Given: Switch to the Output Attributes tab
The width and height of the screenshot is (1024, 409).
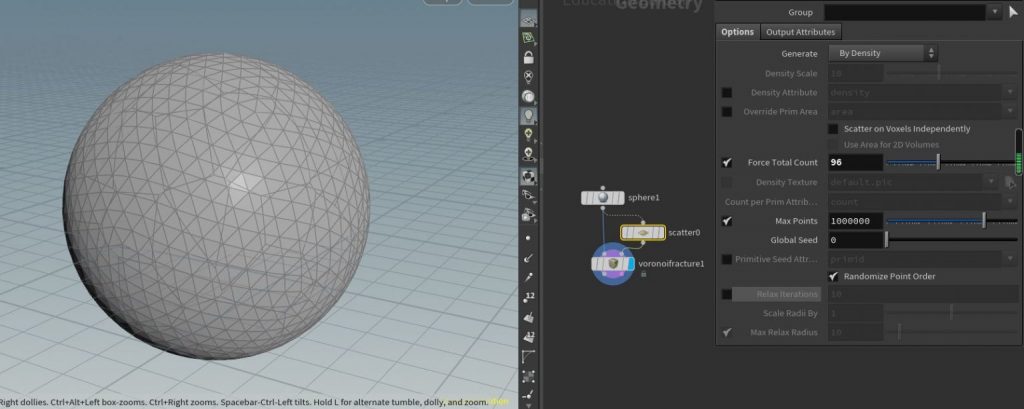Looking at the screenshot, I should pyautogui.click(x=800, y=31).
